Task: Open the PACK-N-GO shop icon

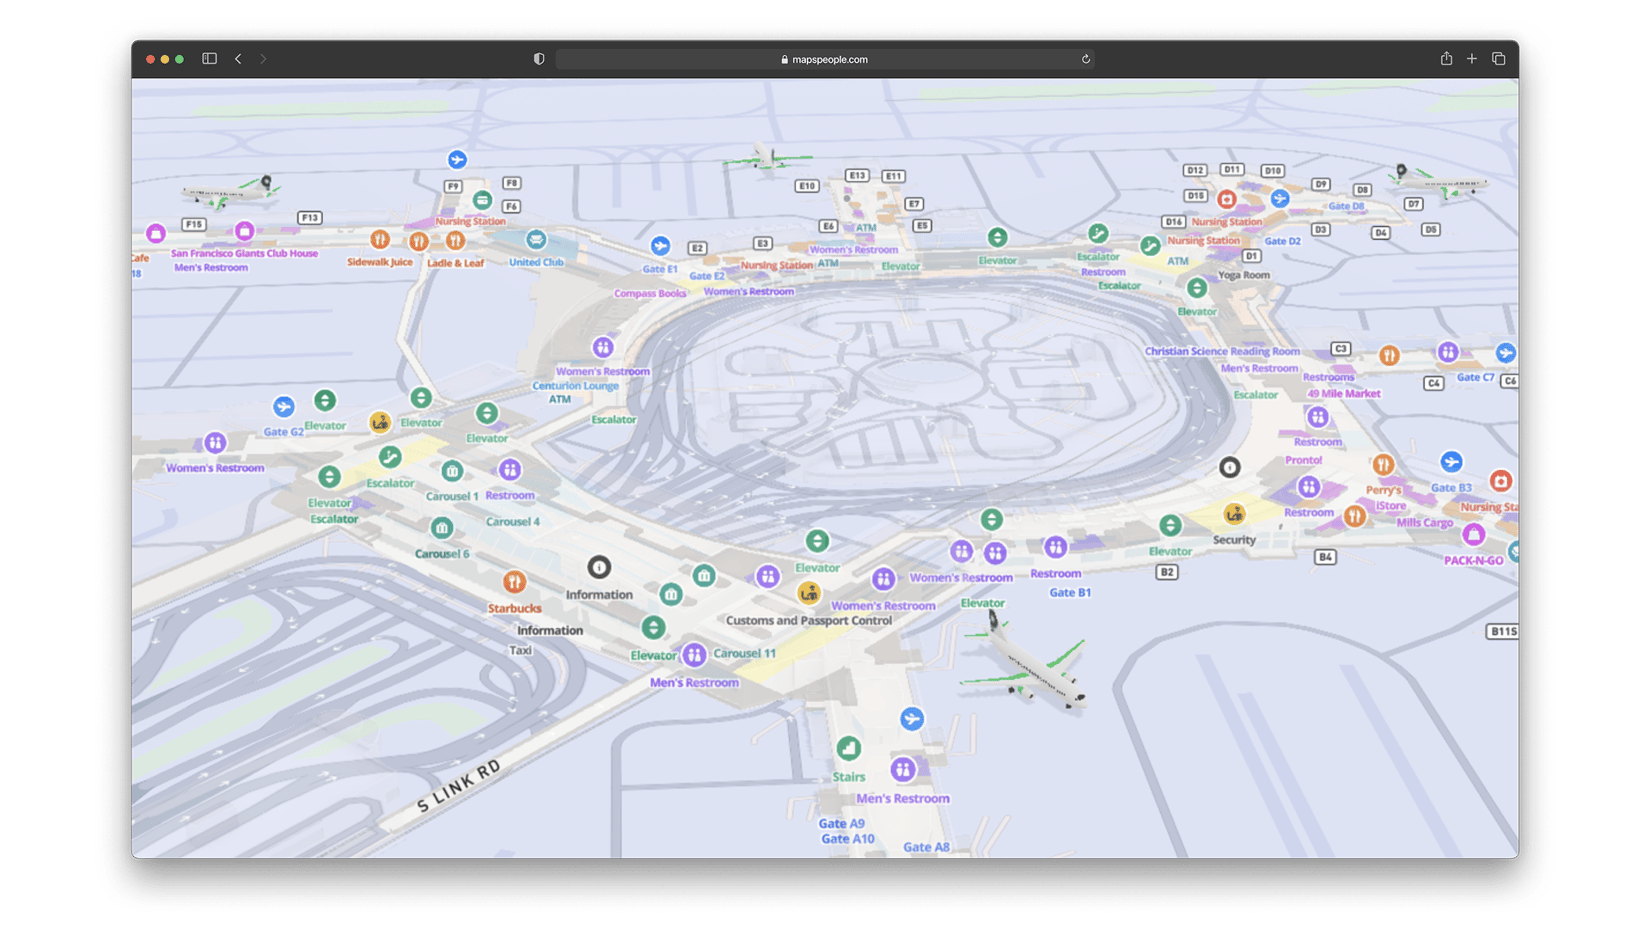Action: click(x=1473, y=535)
